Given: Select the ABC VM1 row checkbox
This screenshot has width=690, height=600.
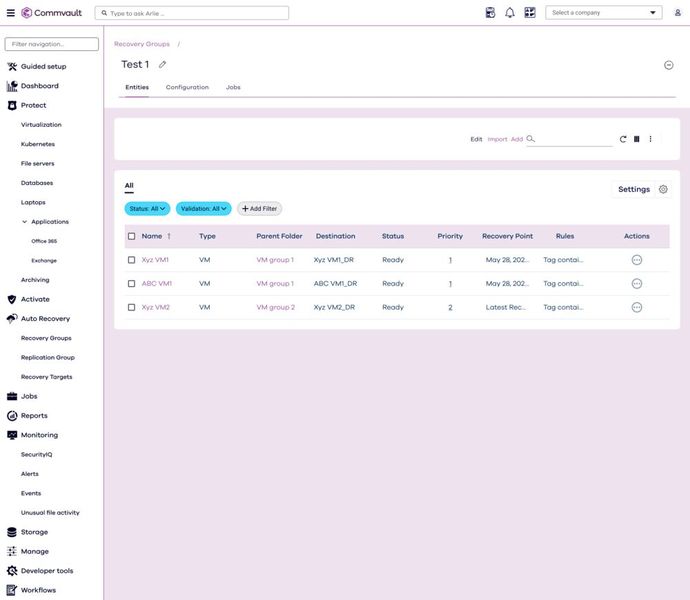Looking at the screenshot, I should [x=131, y=284].
